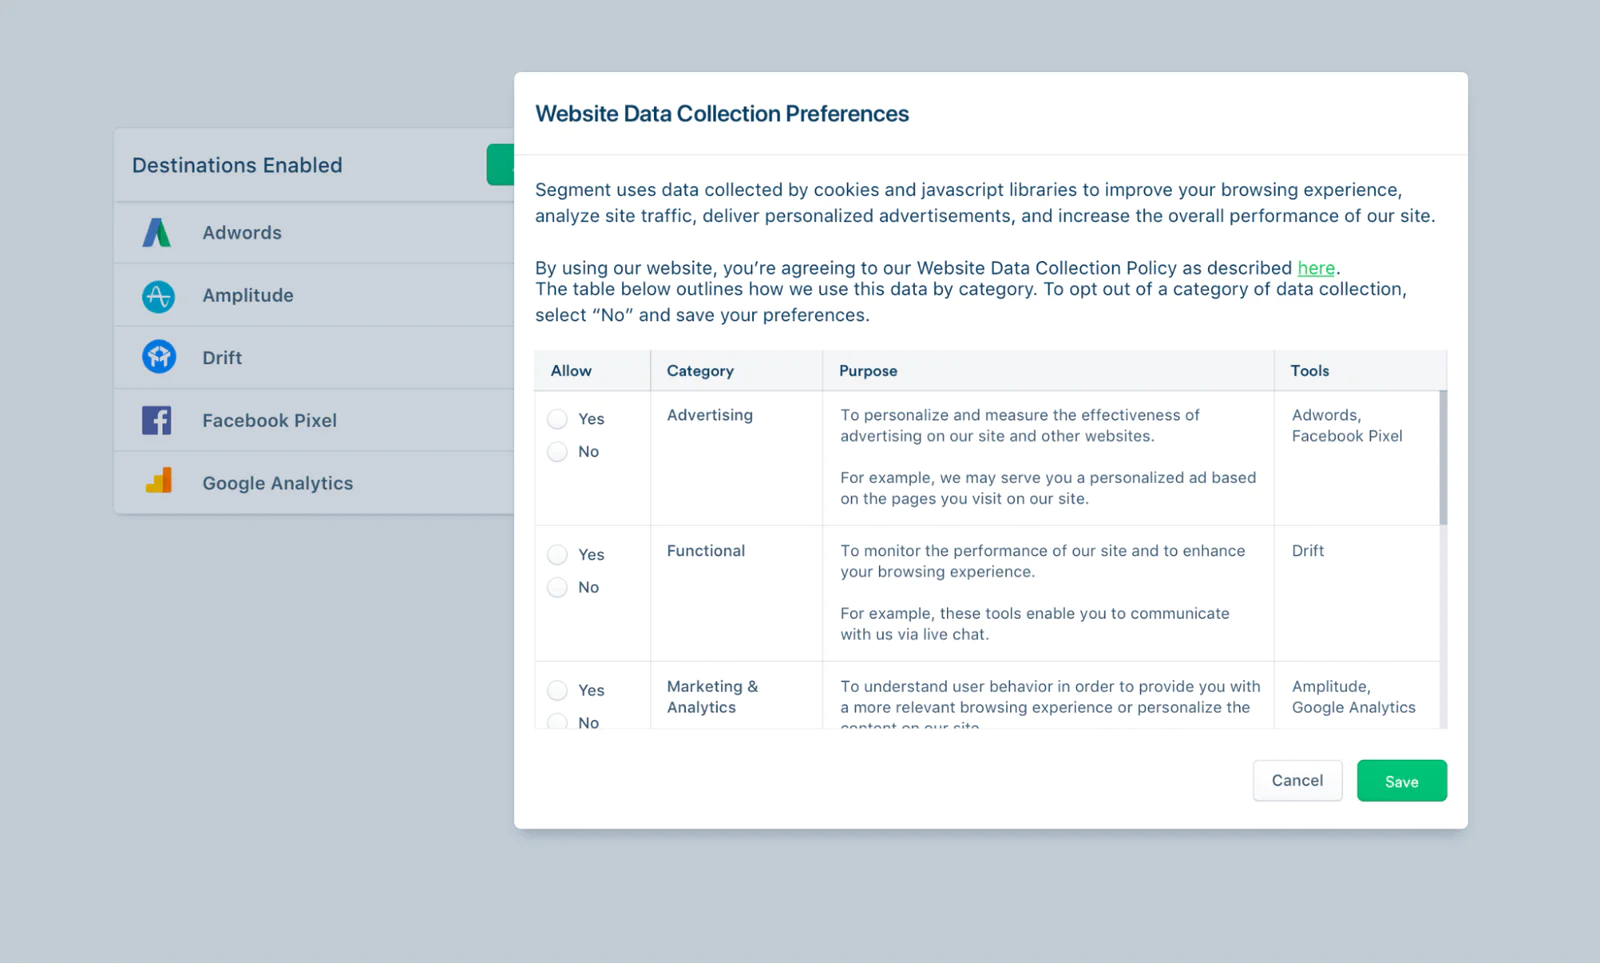Select No for Functional category

point(557,588)
